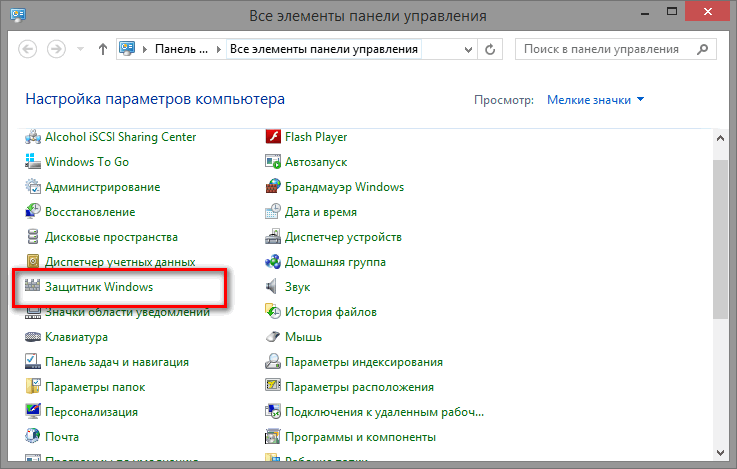The image size is (737, 469).
Task: Open История файлов link
Action: click(x=330, y=312)
